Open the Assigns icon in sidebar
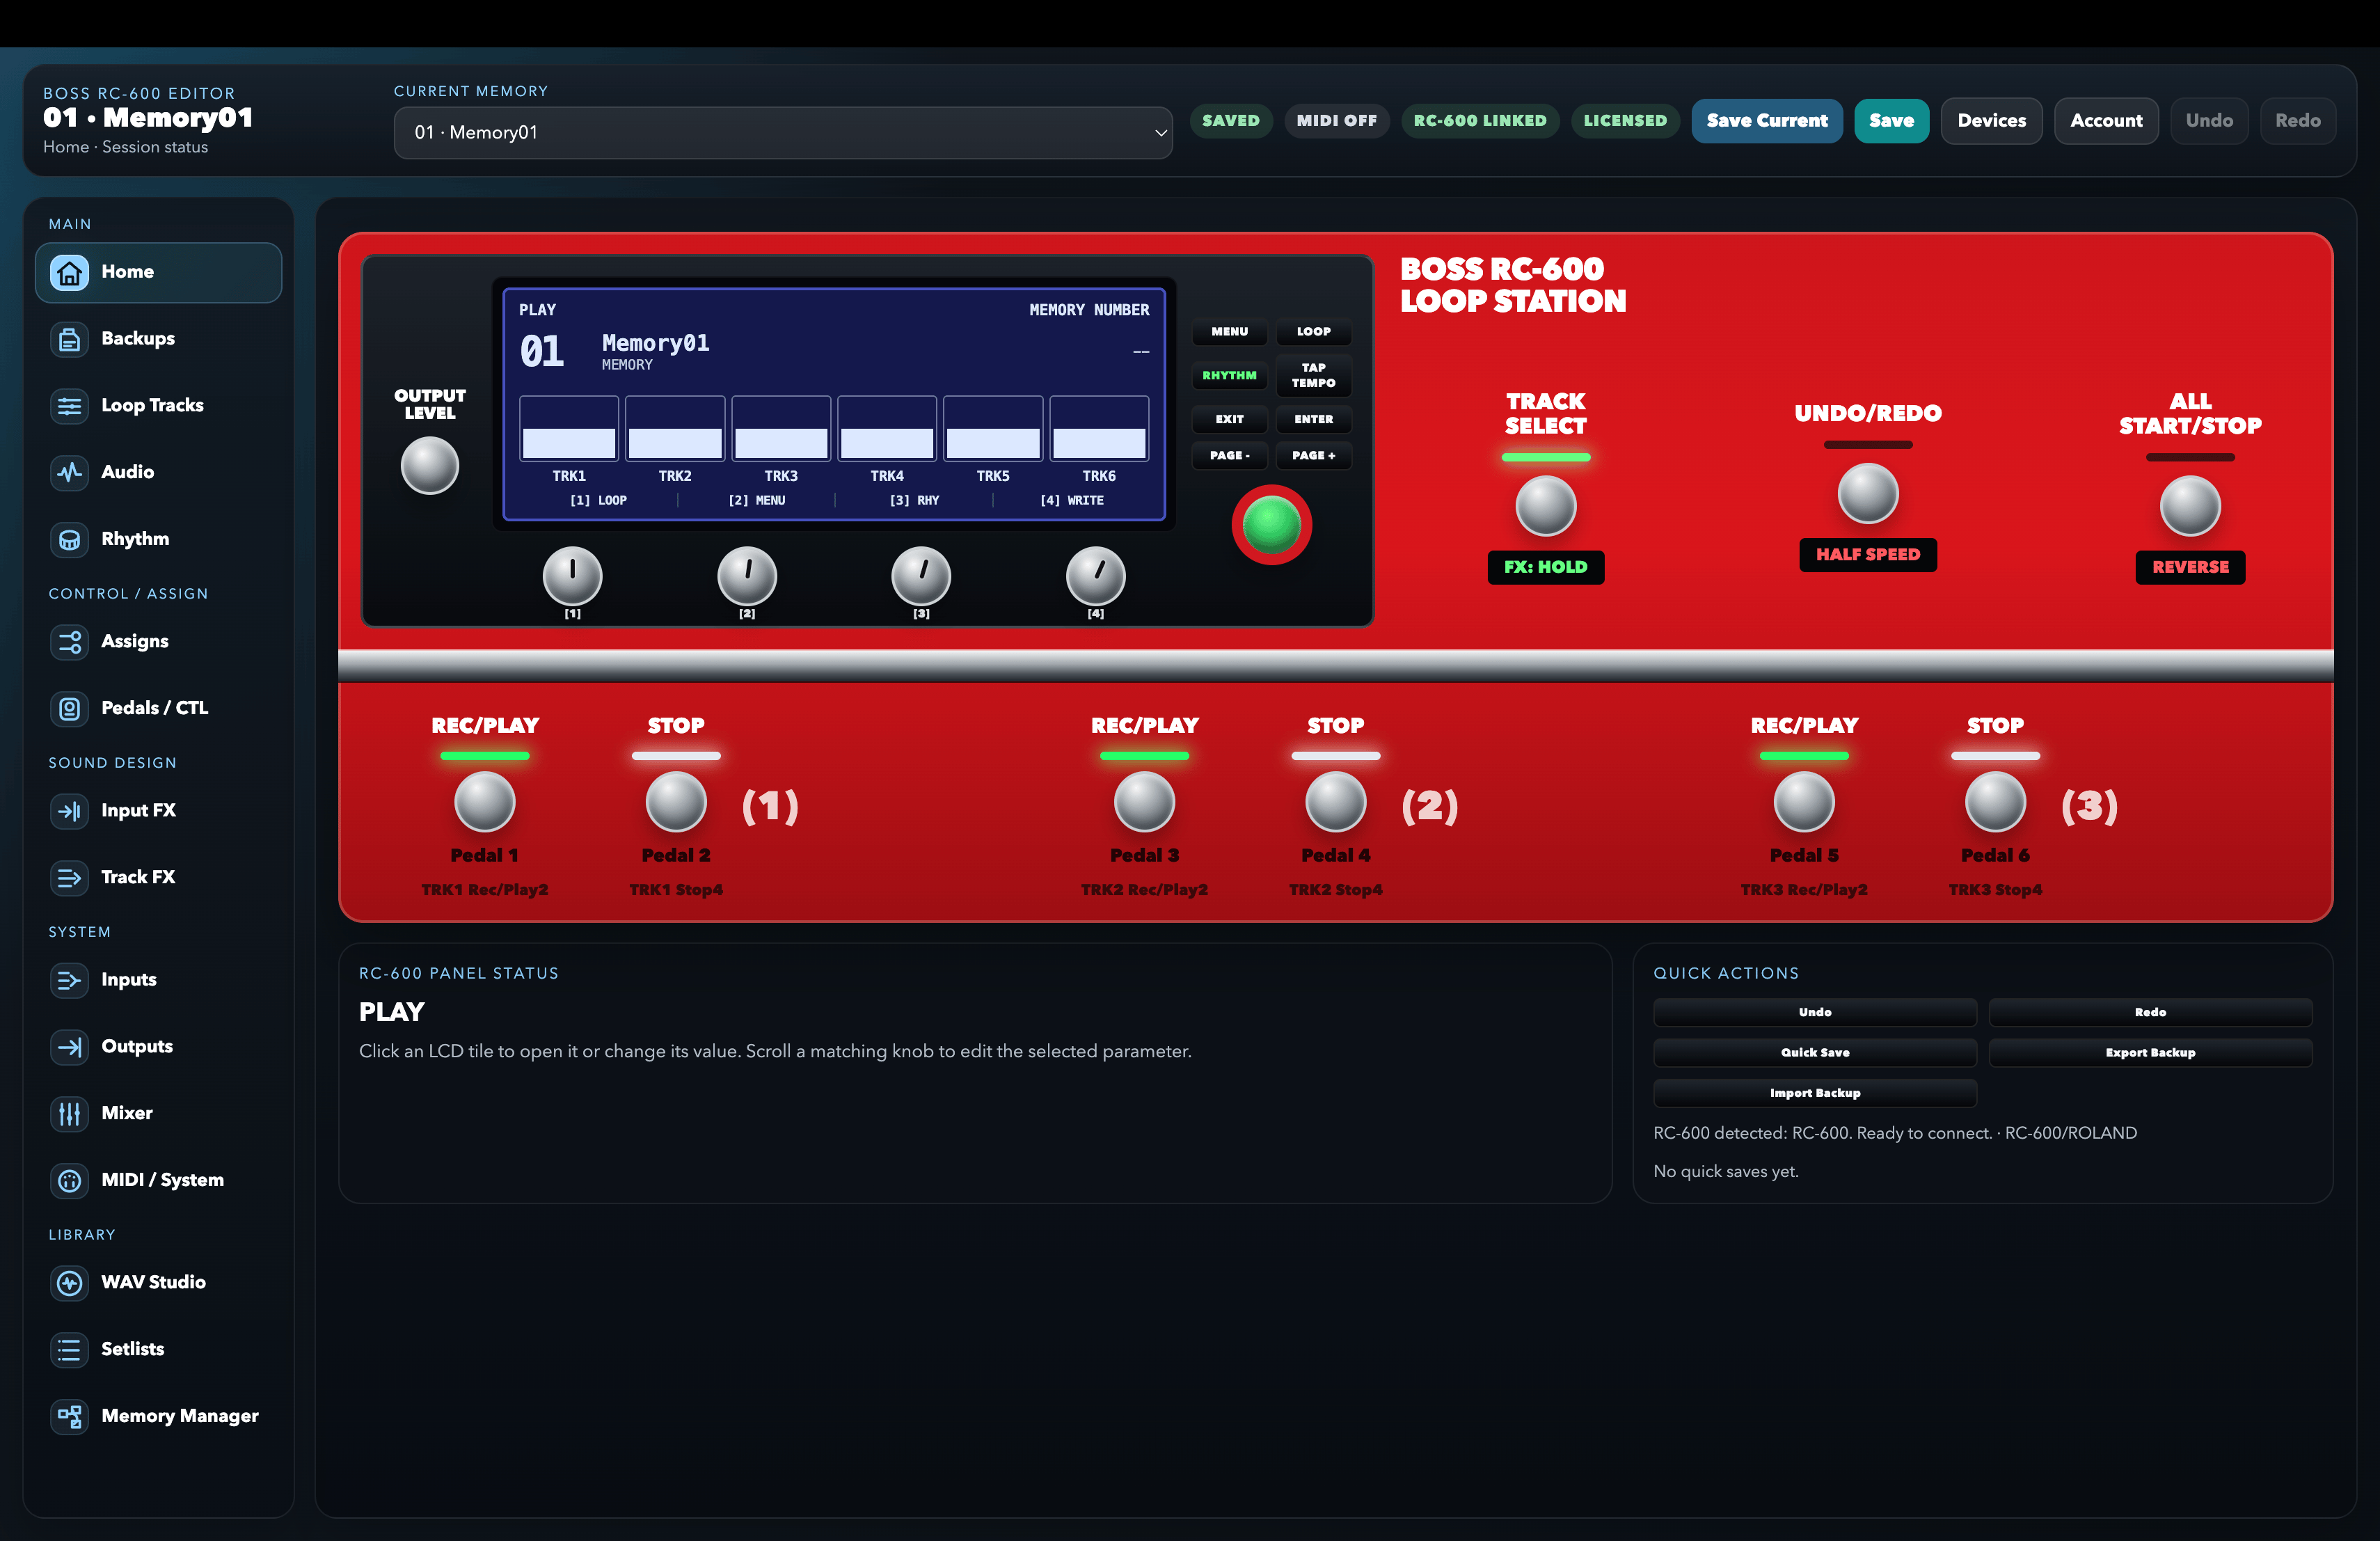 click(69, 642)
